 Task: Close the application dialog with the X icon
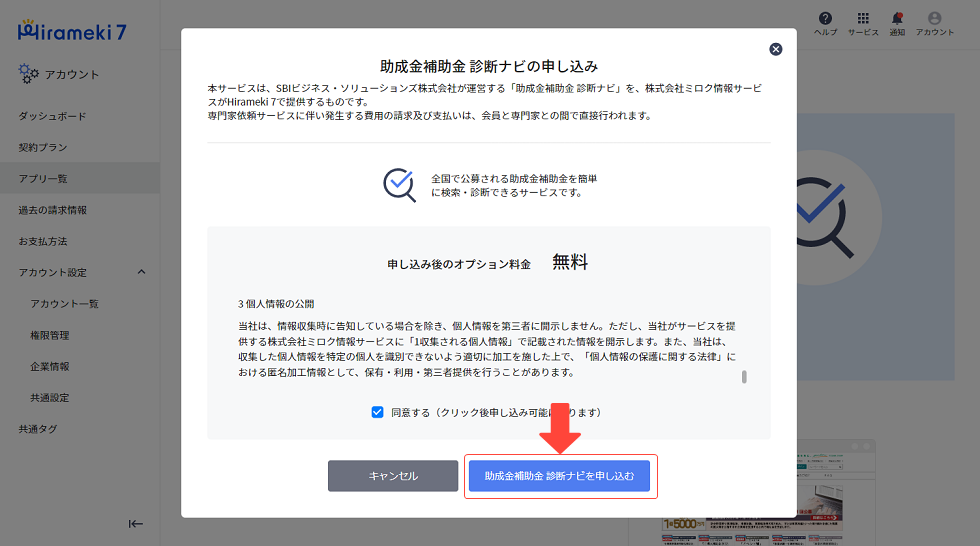(776, 49)
